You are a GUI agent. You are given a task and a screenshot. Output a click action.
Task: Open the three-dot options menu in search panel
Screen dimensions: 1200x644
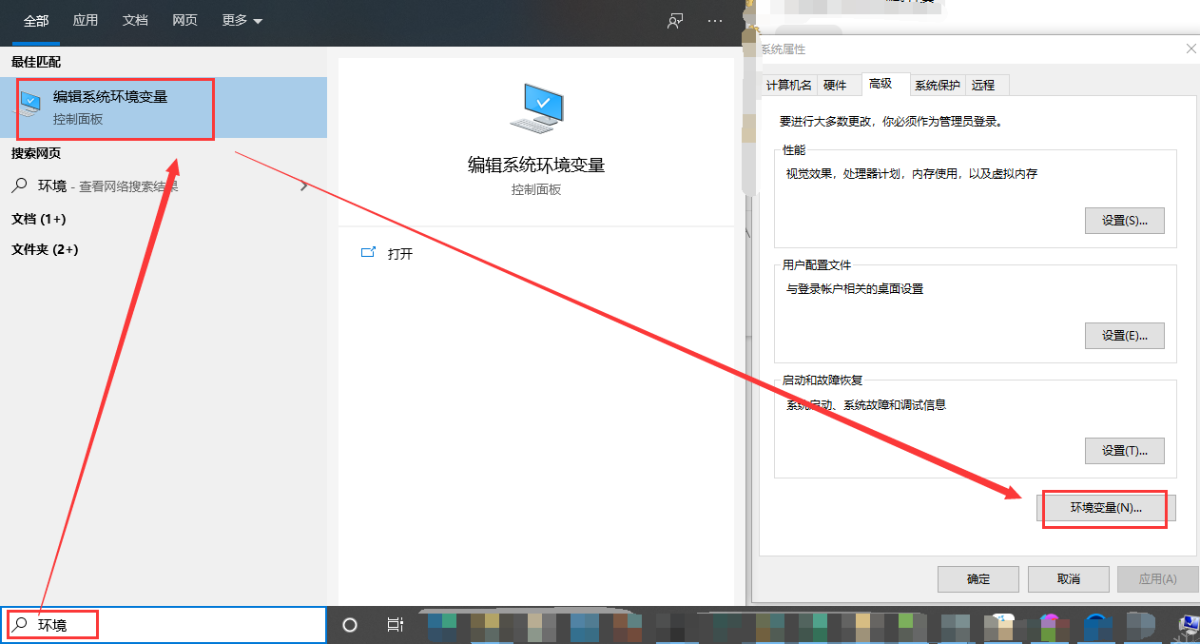click(715, 20)
